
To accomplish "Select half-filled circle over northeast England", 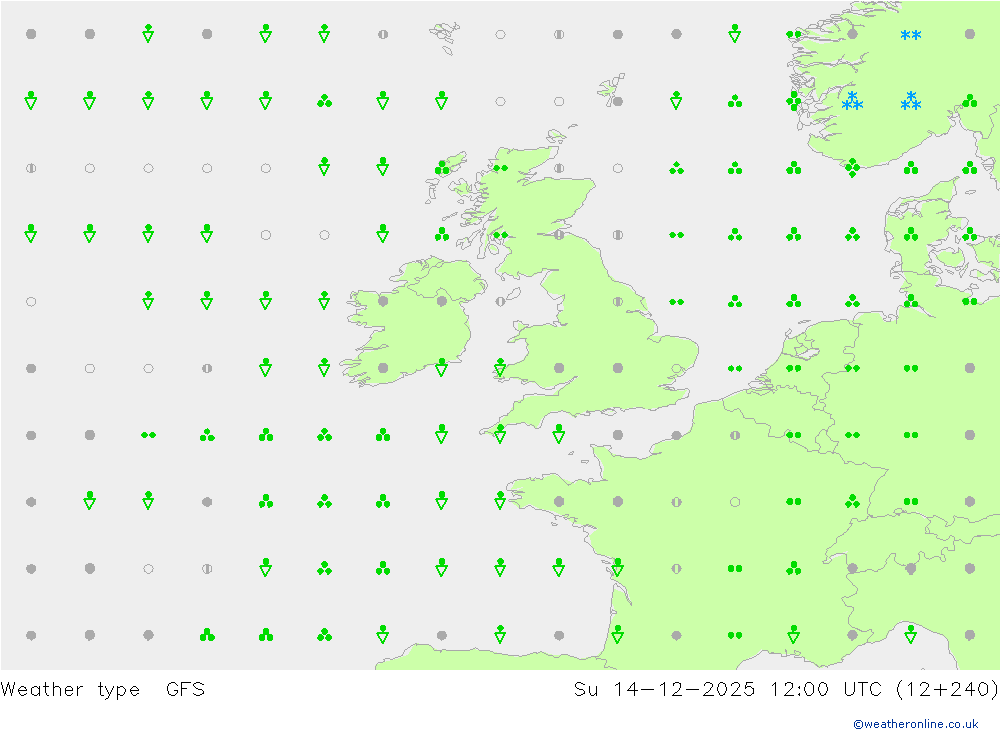I will 618,301.
